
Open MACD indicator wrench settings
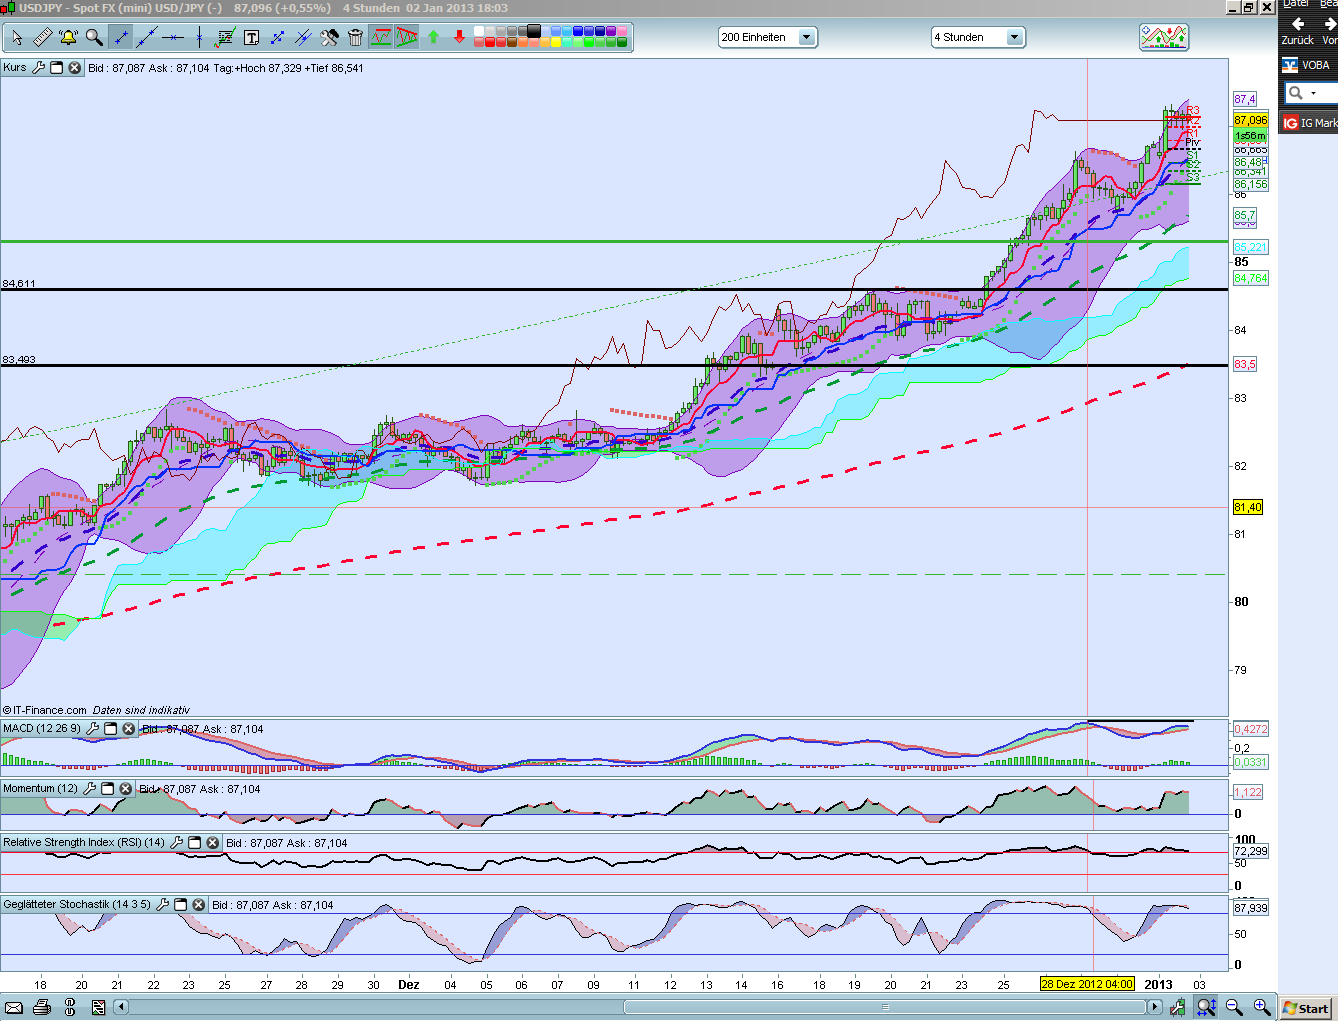click(93, 729)
